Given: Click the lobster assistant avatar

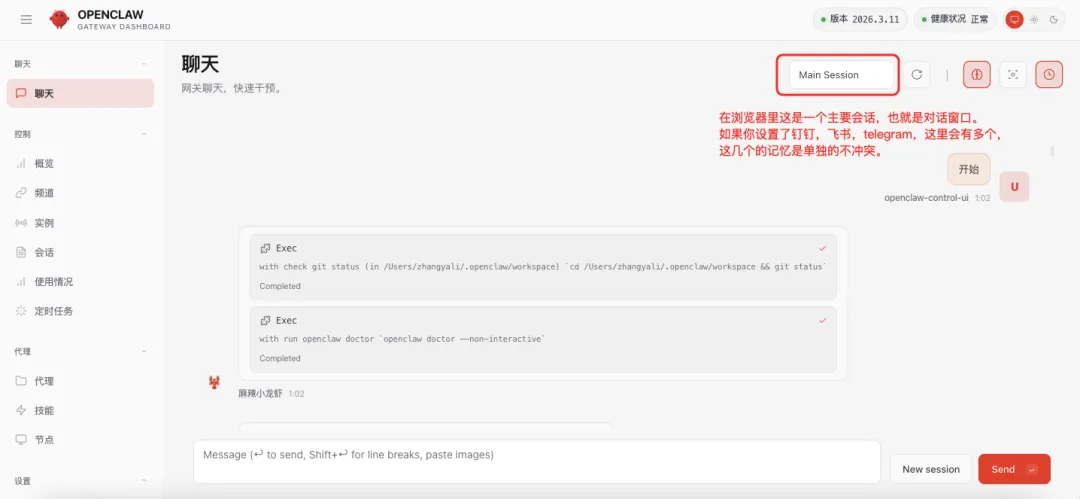Looking at the screenshot, I should [215, 382].
